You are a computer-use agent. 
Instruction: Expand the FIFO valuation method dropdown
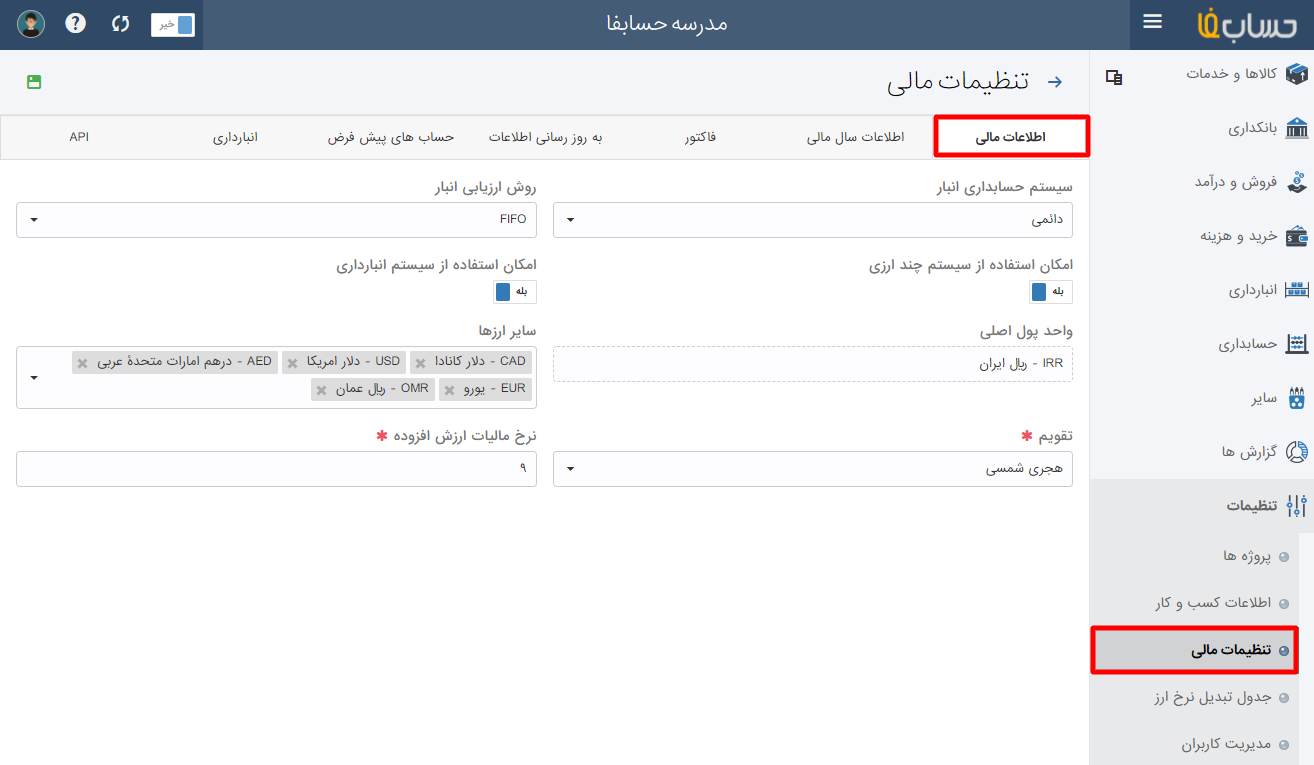(276, 220)
